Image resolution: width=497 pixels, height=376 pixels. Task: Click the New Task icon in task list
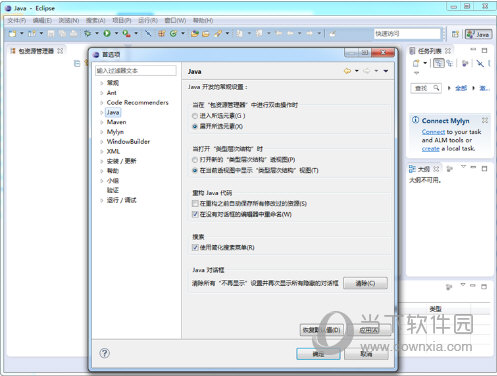pyautogui.click(x=416, y=63)
